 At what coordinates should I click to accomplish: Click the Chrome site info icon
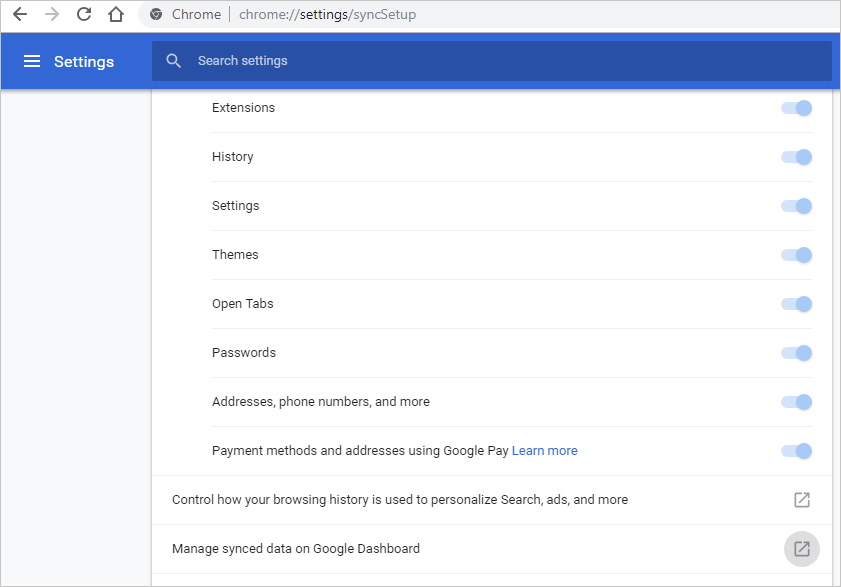[156, 15]
